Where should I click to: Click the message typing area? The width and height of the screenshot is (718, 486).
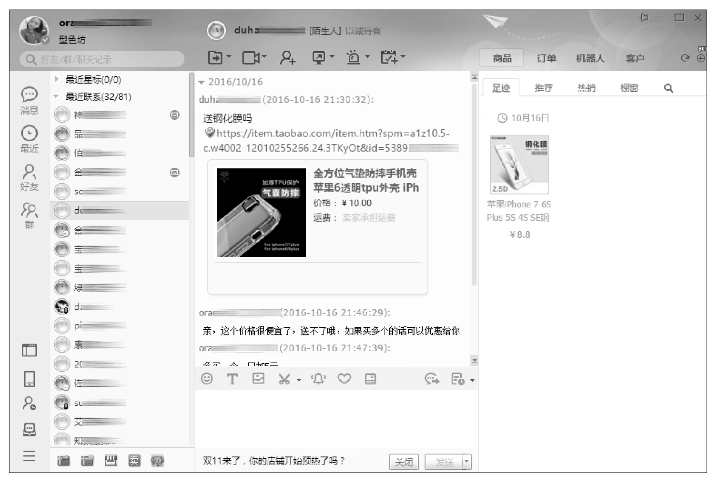click(x=336, y=419)
